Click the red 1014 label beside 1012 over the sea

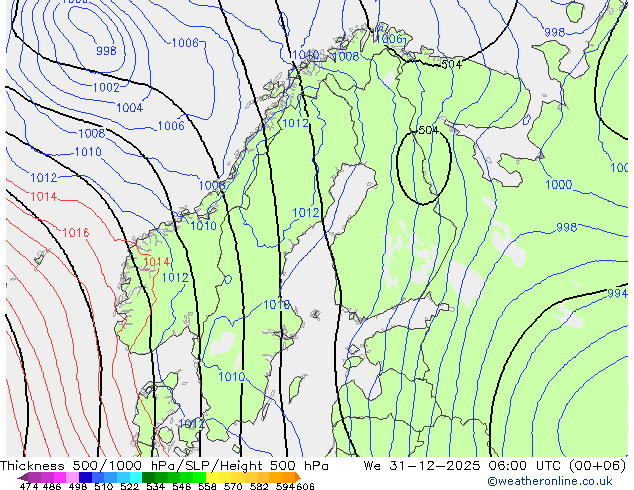[x=44, y=196]
